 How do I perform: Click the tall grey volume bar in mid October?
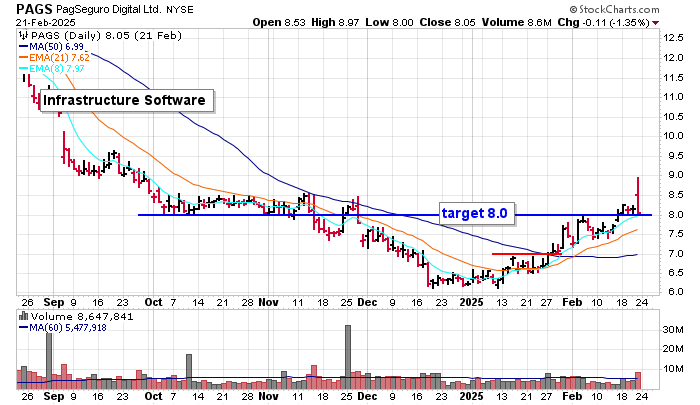(189, 372)
